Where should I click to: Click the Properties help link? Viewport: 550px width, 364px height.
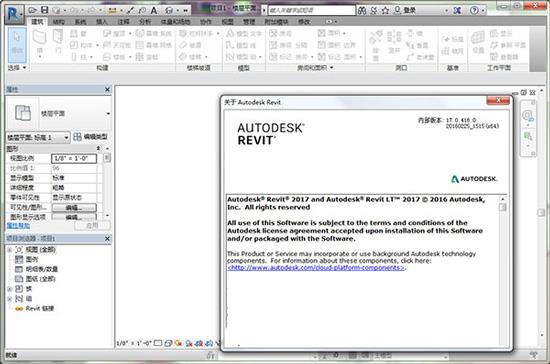(x=18, y=226)
